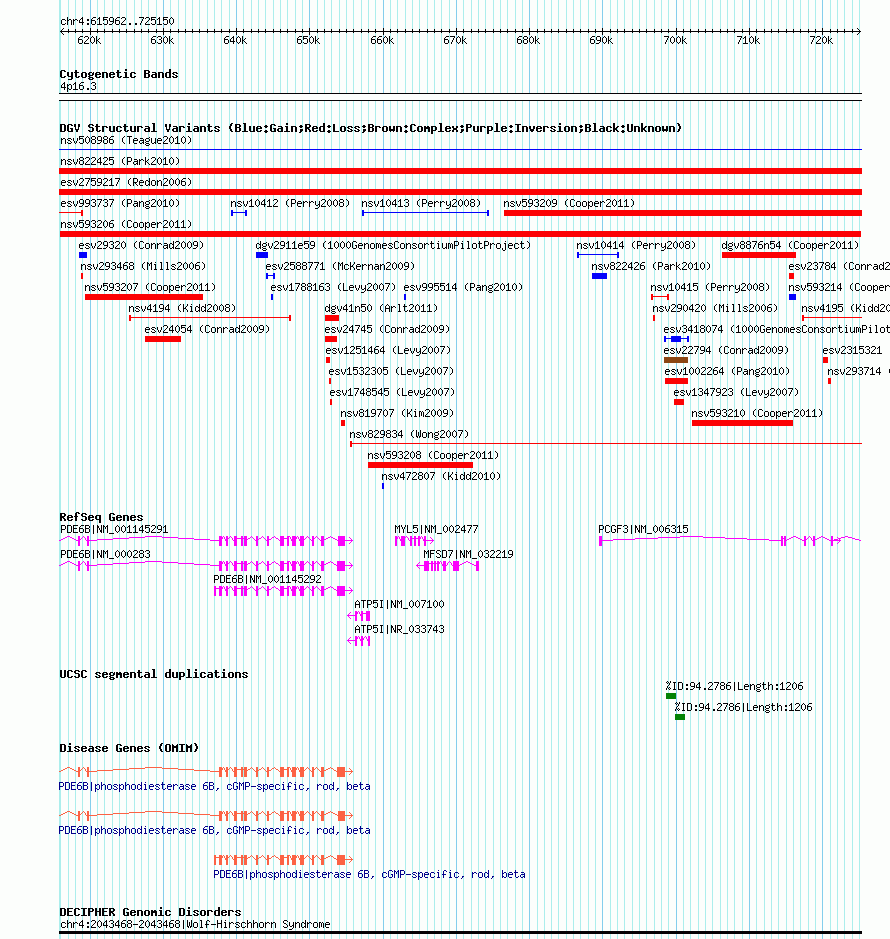This screenshot has height=939, width=890.
Task: Click the 700k tick on the ruler
Action: [675, 40]
